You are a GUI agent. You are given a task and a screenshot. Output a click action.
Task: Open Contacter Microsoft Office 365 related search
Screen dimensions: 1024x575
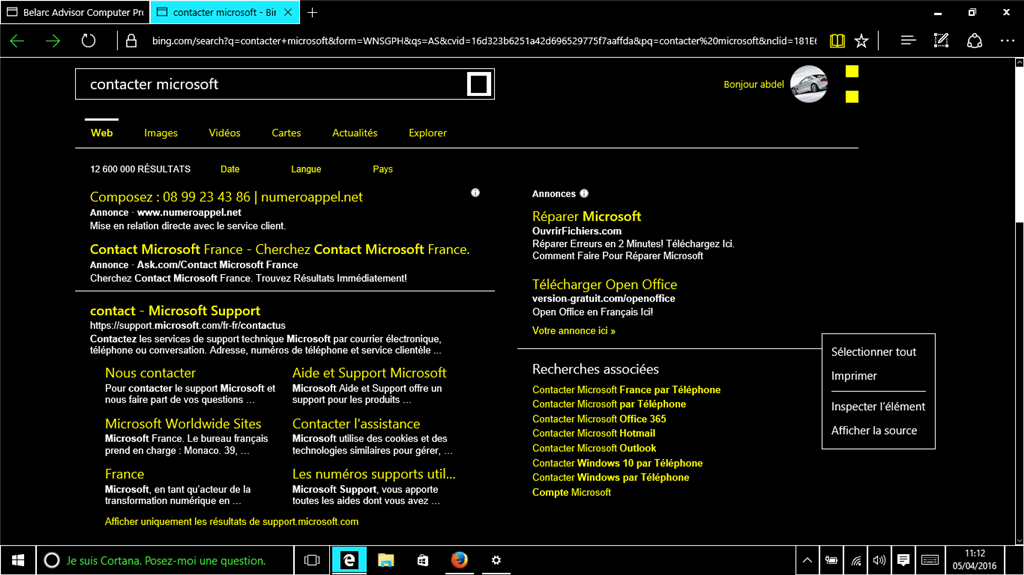[599, 419]
